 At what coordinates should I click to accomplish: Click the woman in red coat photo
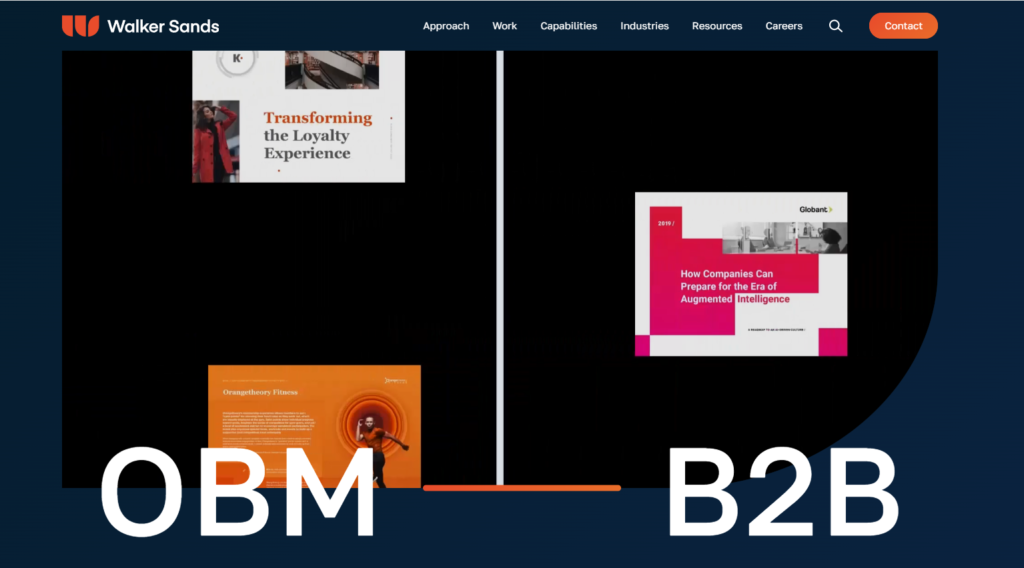click(216, 140)
